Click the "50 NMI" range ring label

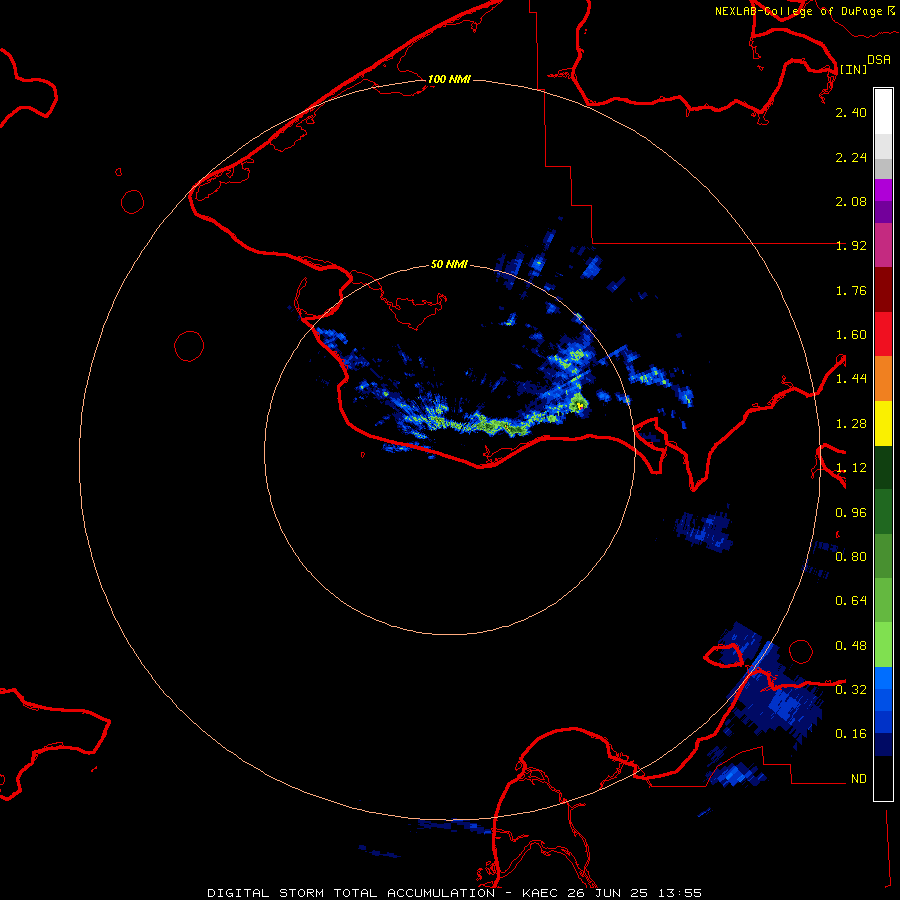(x=449, y=264)
